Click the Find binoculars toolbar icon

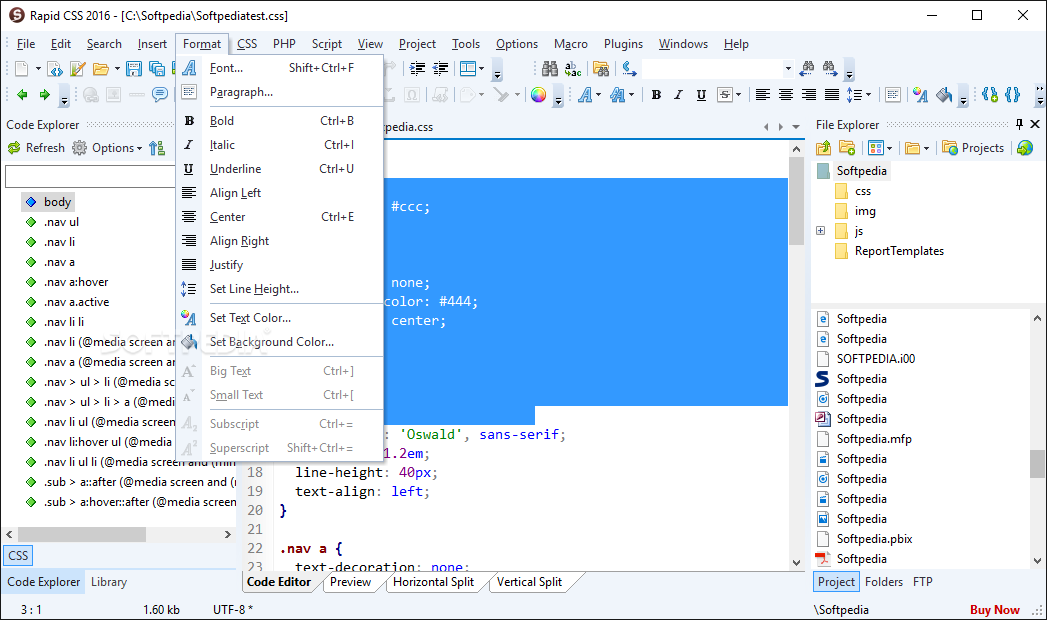(550, 68)
